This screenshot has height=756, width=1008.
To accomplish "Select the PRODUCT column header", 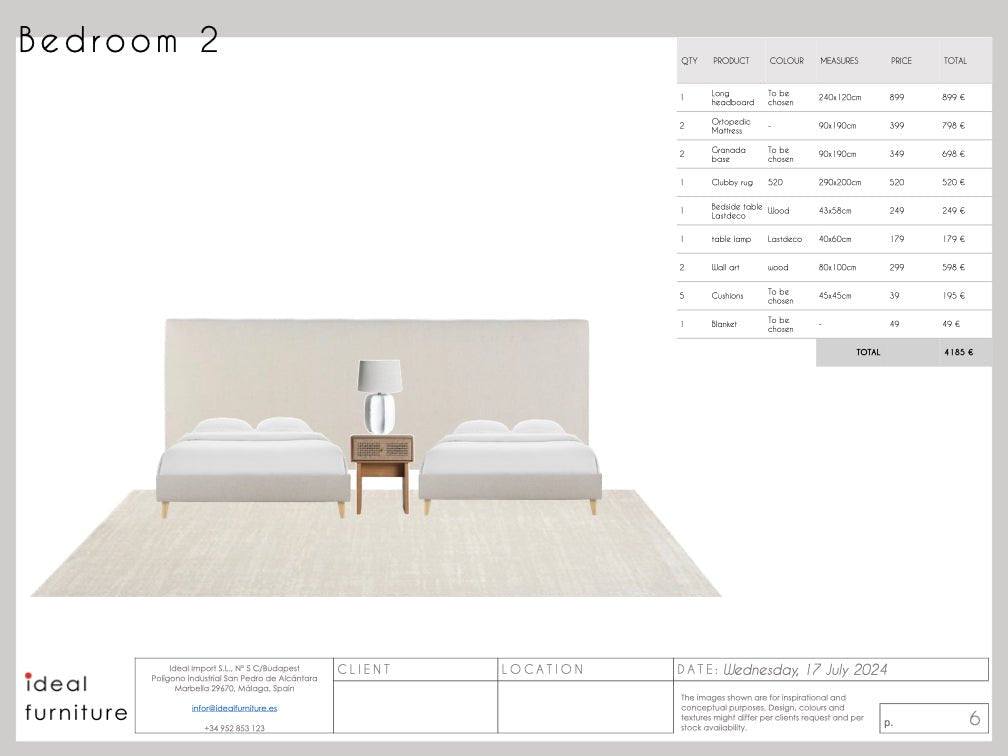I will (732, 60).
